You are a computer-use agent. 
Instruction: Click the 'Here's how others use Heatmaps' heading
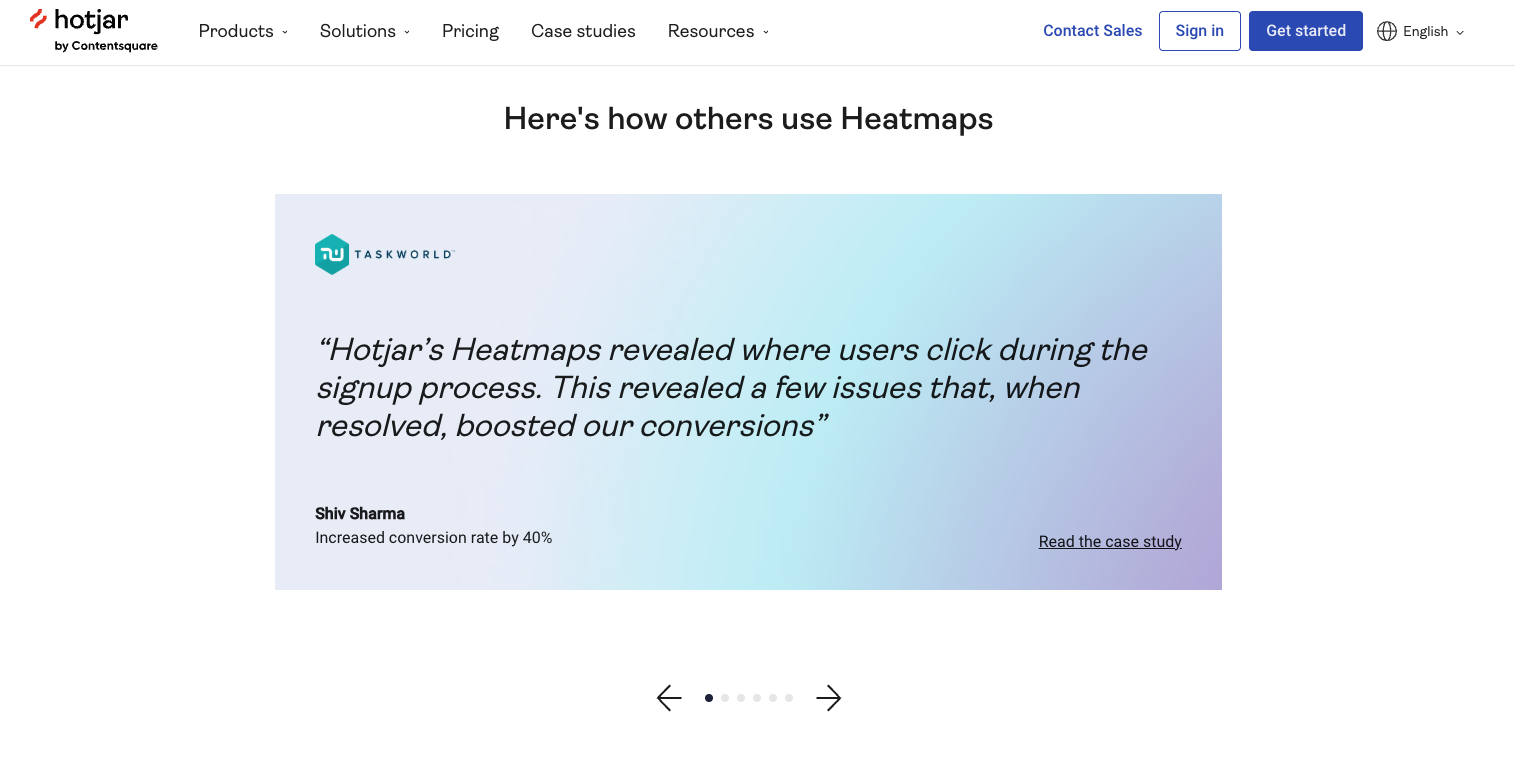(x=748, y=119)
